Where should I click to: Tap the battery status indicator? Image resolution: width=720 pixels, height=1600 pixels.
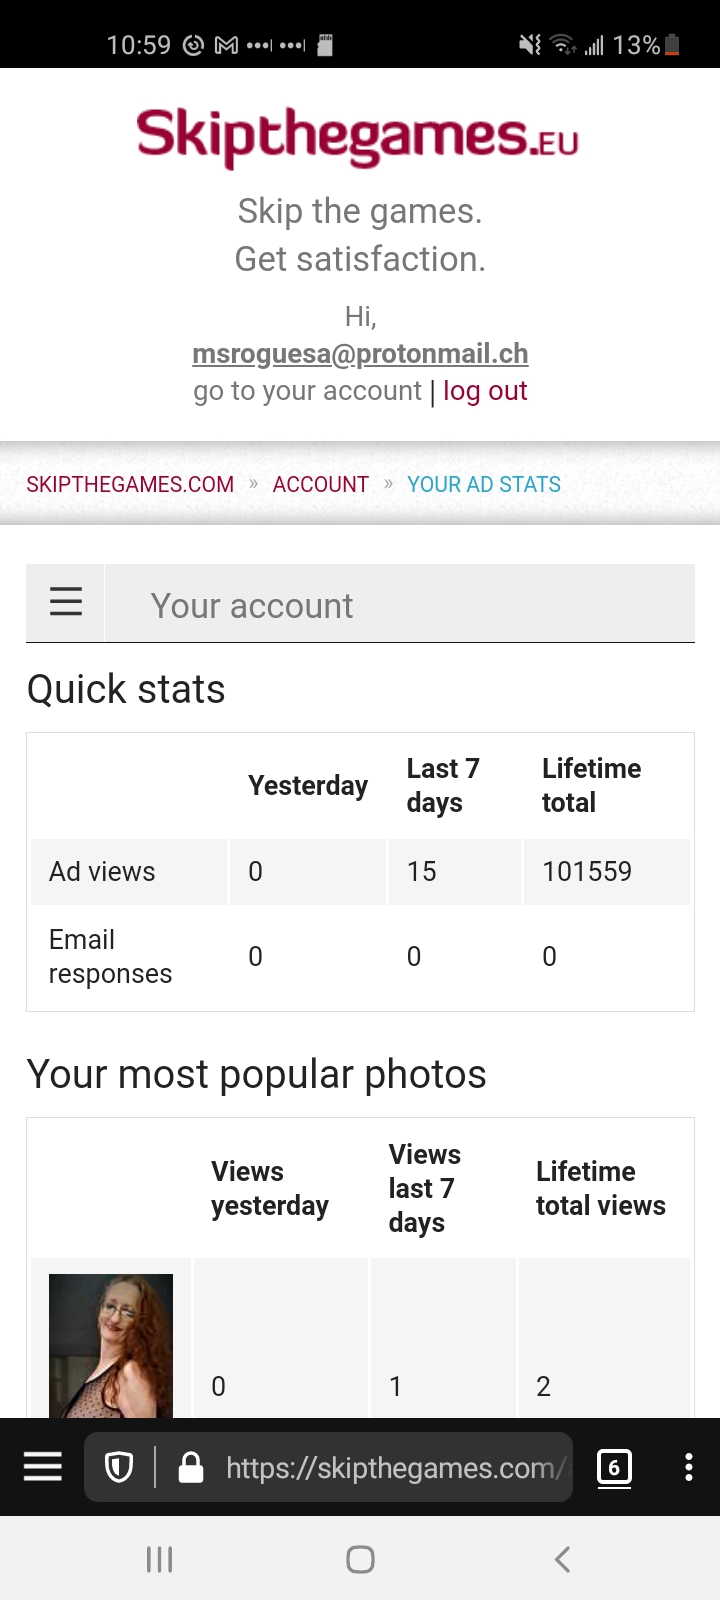pyautogui.click(x=672, y=45)
